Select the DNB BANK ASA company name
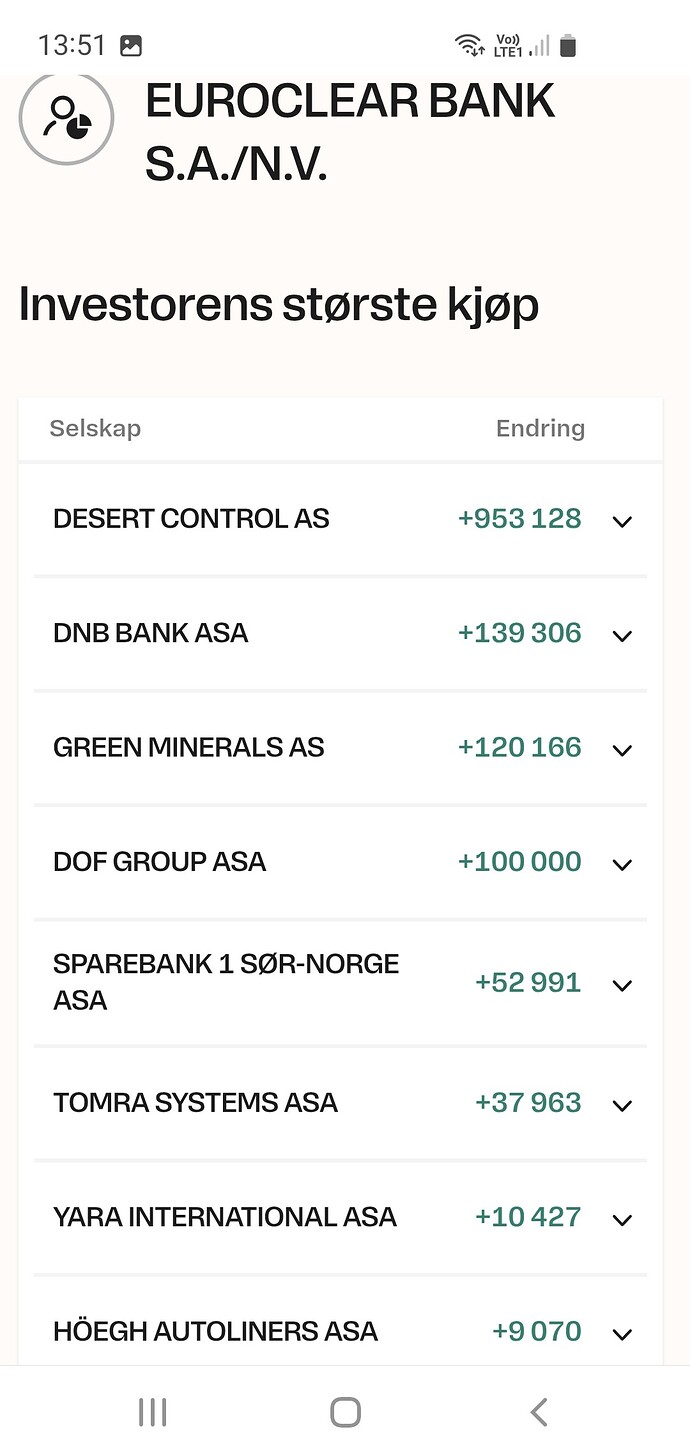690x1456 pixels. coord(150,633)
